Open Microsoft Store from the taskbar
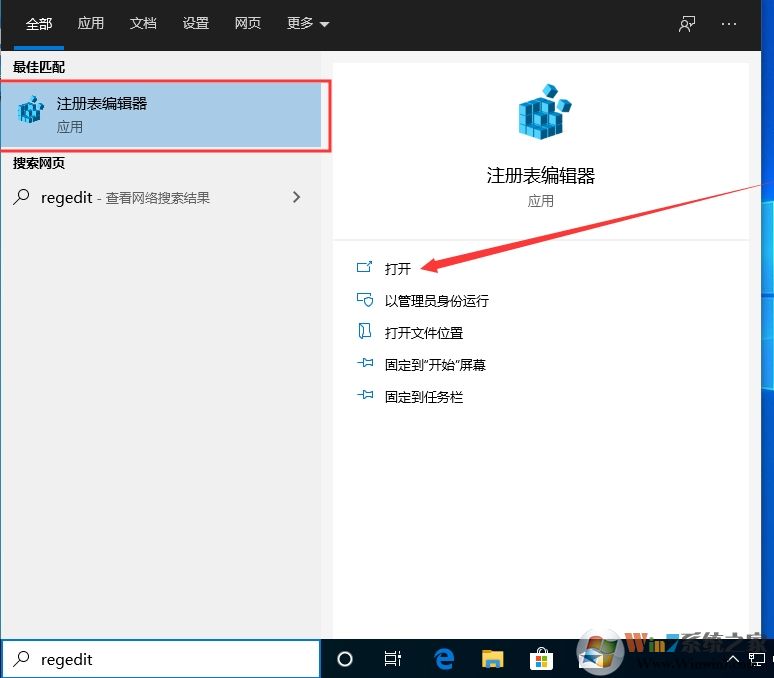 541,659
